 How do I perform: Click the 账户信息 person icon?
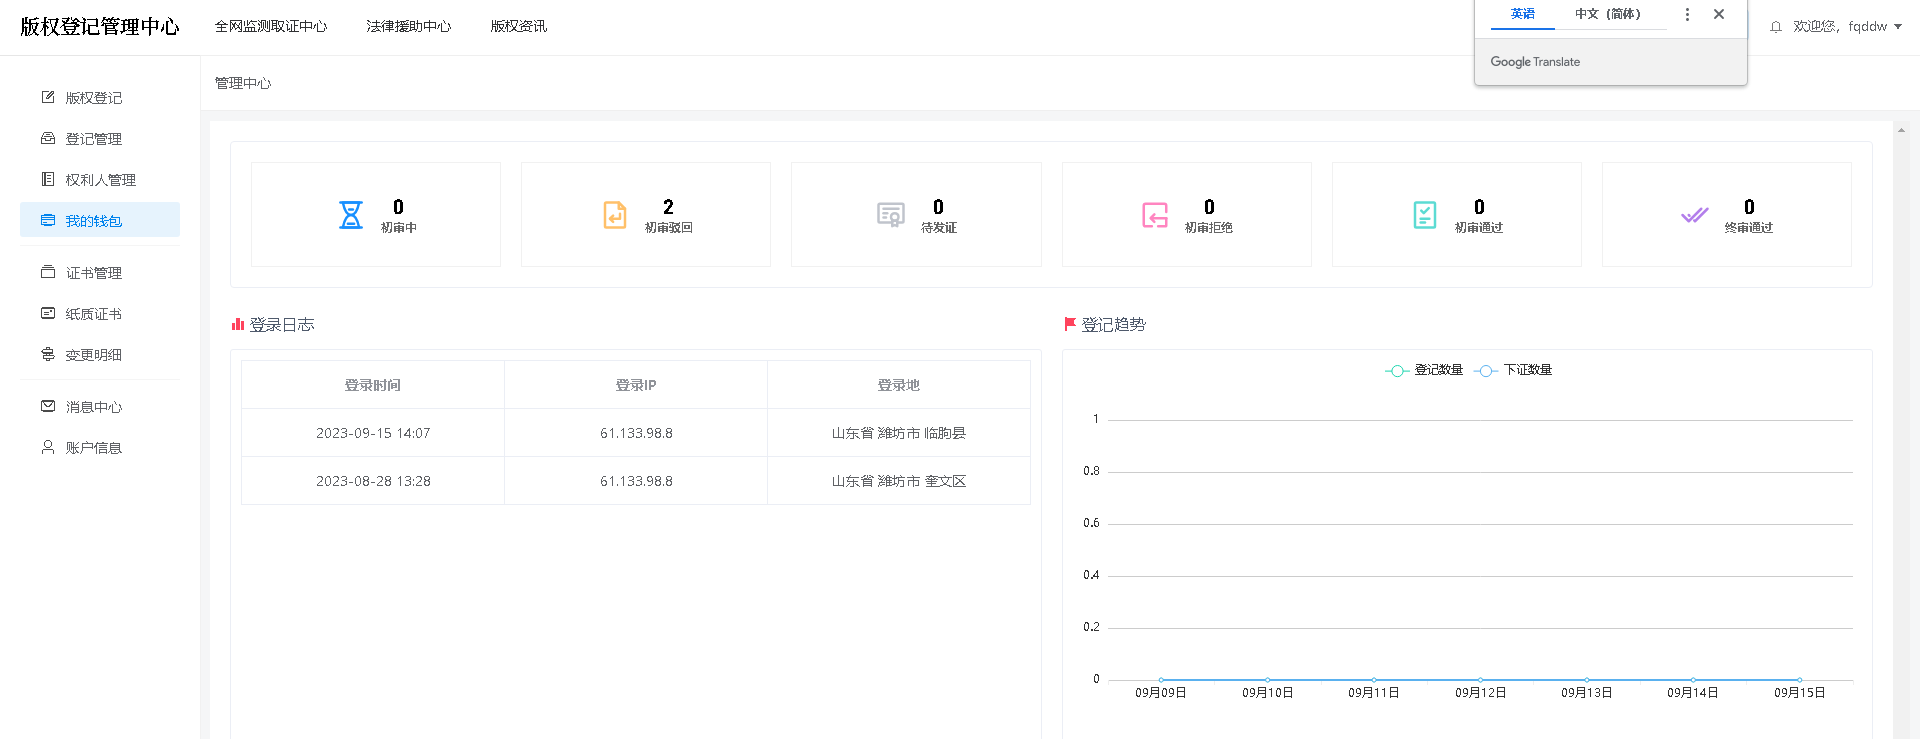pos(48,447)
